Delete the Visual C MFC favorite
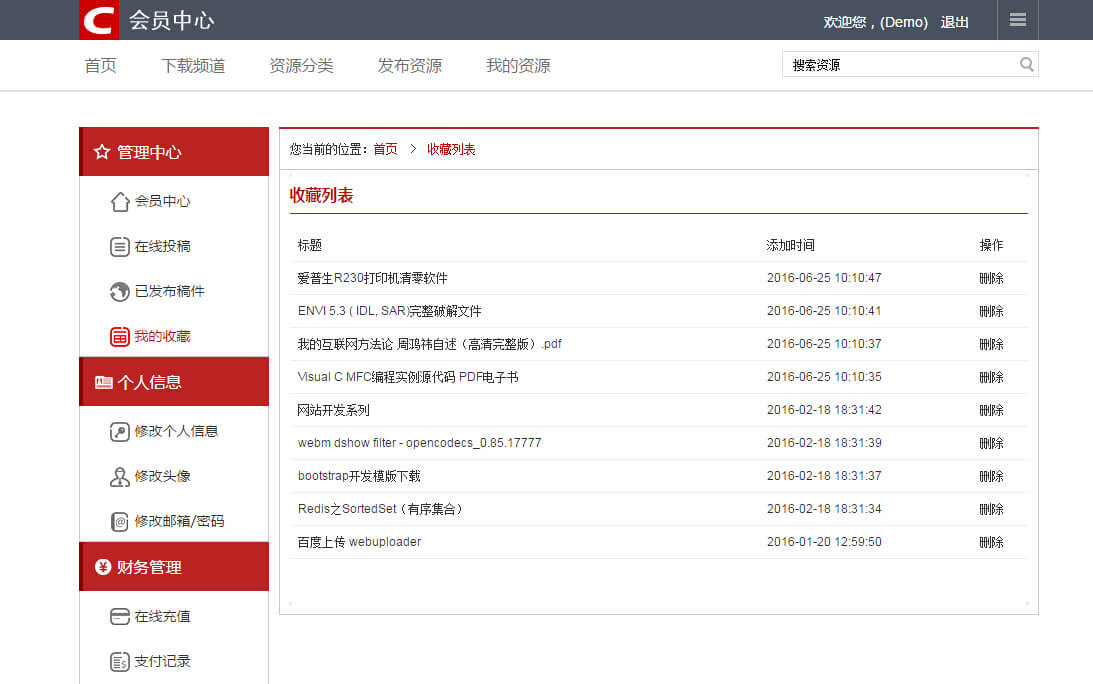1093x684 pixels. coord(991,377)
